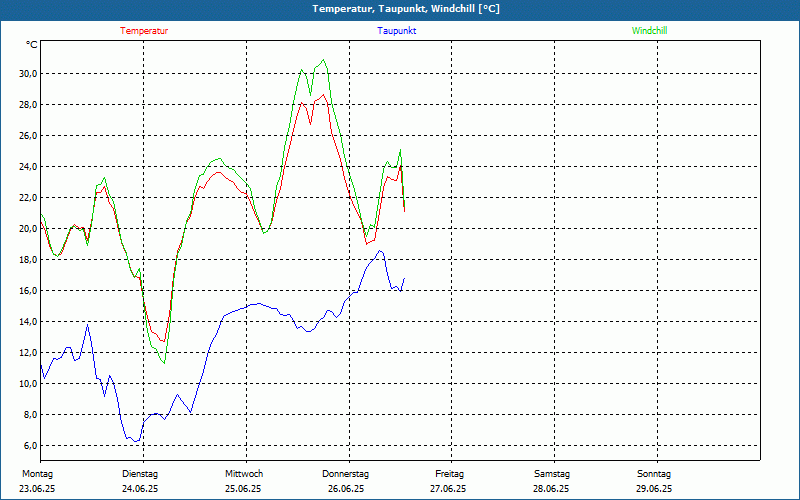
Task: Click the chart title 'Temperatur, Taupunkt, Windchill [°C]'
Action: point(406,9)
